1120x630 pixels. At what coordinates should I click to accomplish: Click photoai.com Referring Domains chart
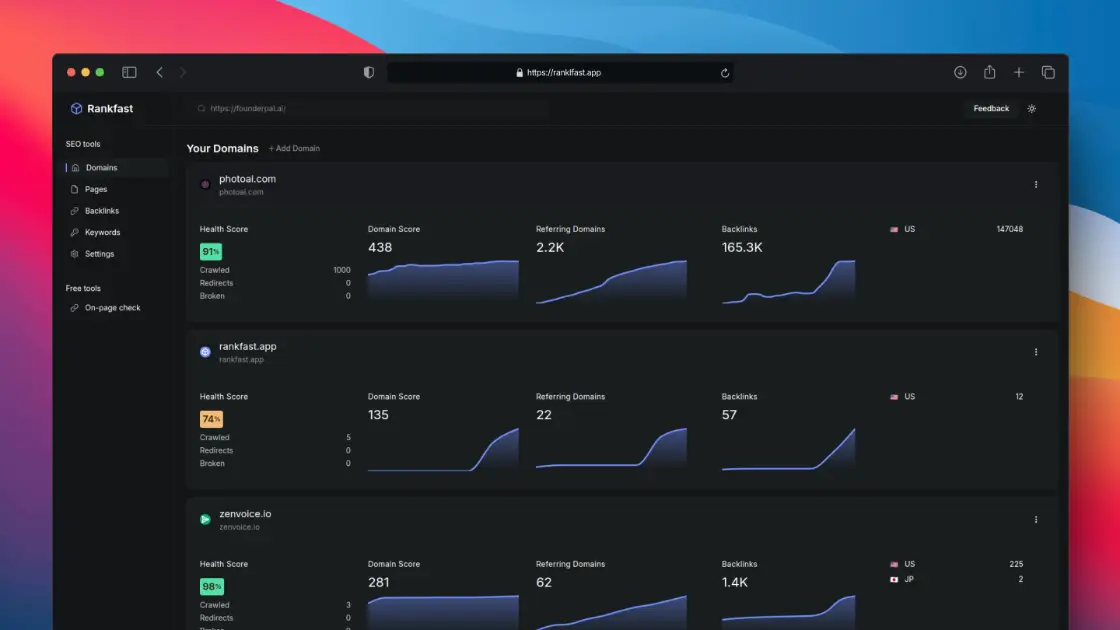611,281
